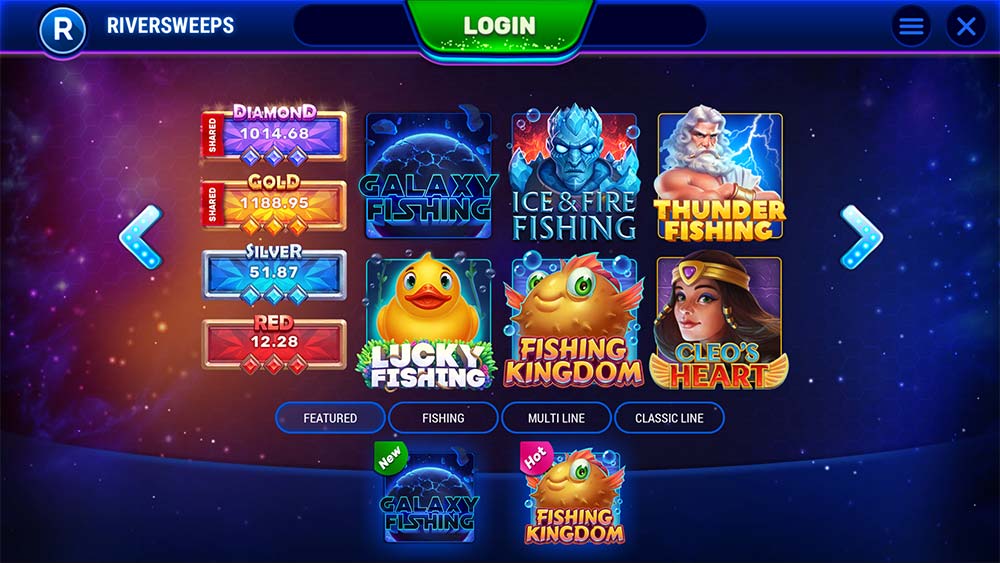The width and height of the screenshot is (1000, 563).
Task: Go to previous games page arrow
Action: coord(142,237)
